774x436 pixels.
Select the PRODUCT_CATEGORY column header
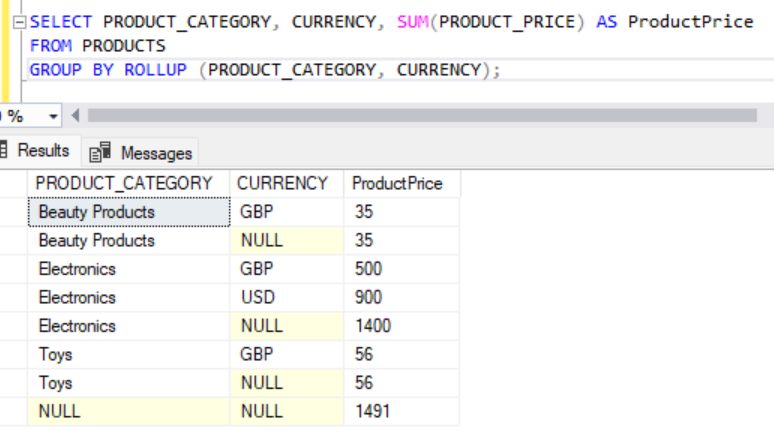(x=123, y=183)
